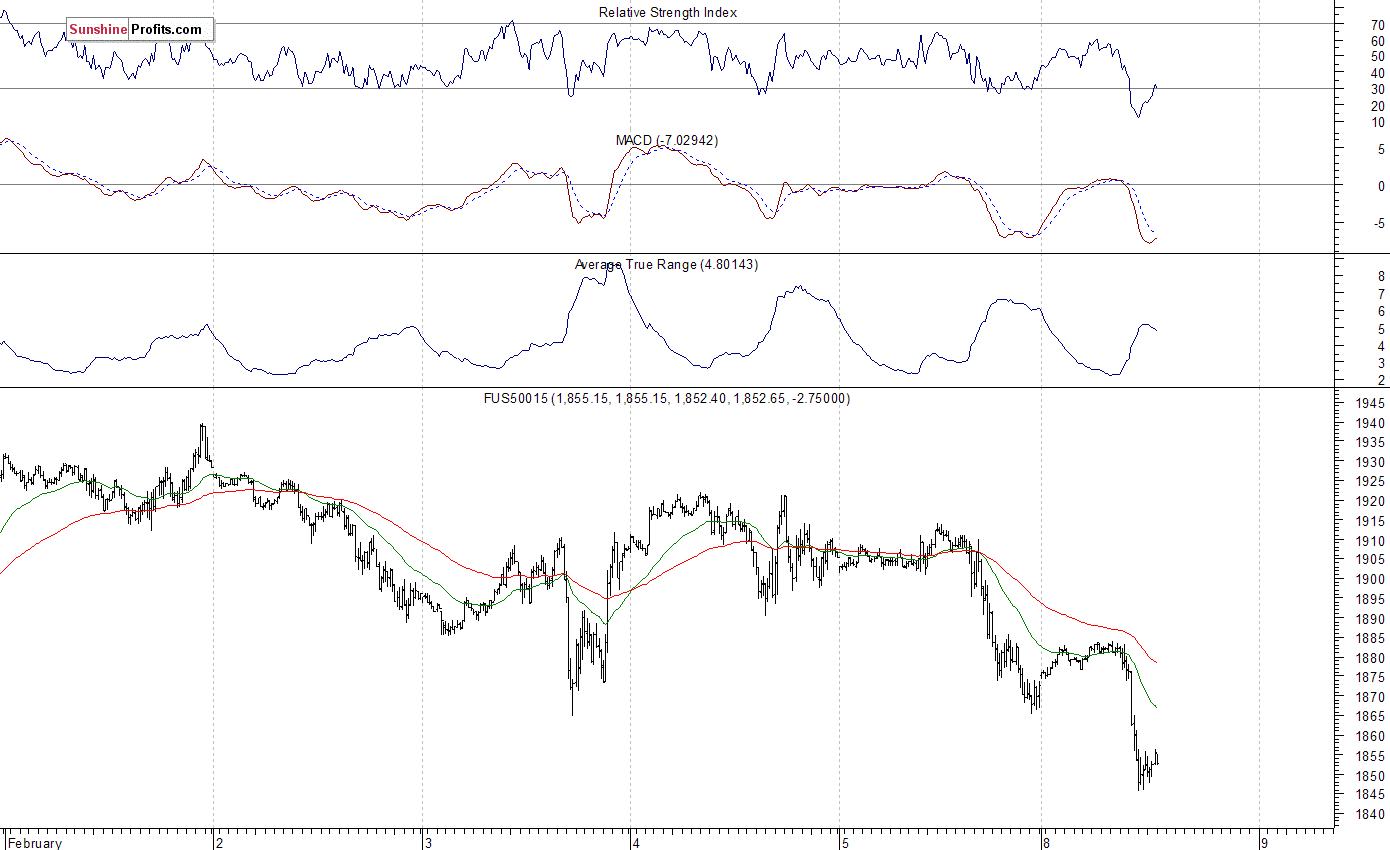Click the date label 4 on the axis
1390x850 pixels.
637,842
